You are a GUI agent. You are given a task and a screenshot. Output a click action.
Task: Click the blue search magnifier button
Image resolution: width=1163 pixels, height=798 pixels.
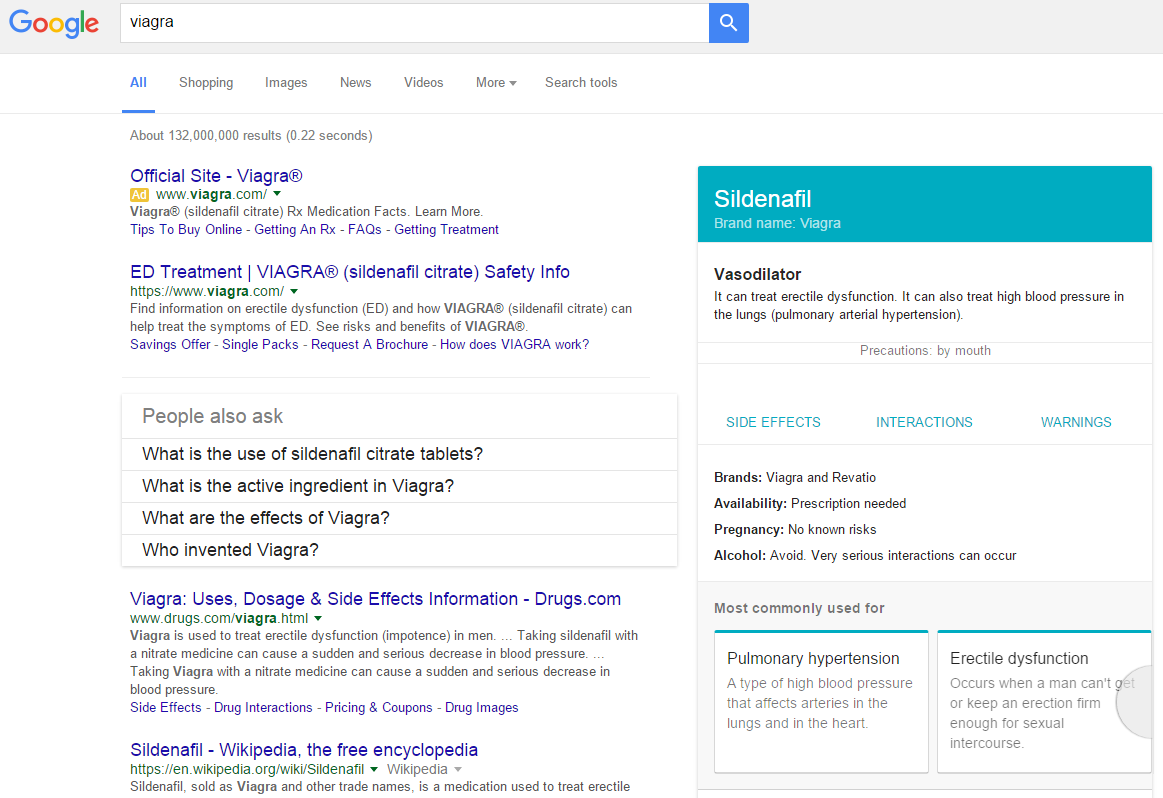[728, 23]
